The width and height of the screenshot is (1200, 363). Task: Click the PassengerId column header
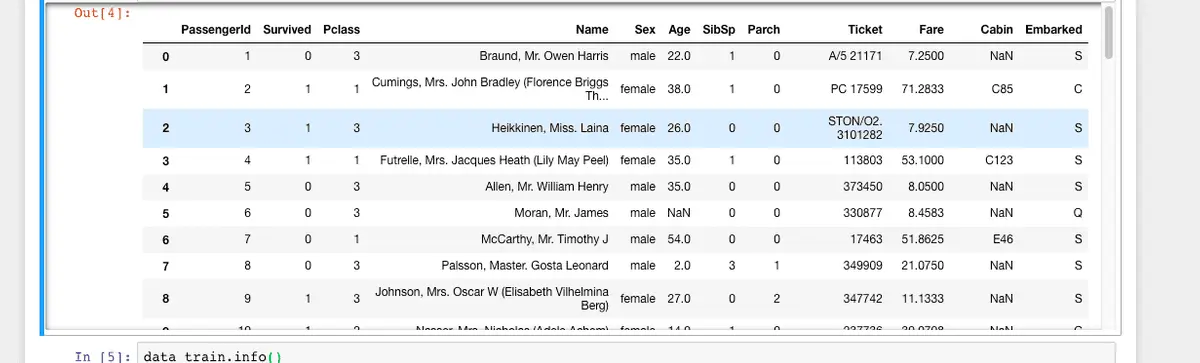219,30
